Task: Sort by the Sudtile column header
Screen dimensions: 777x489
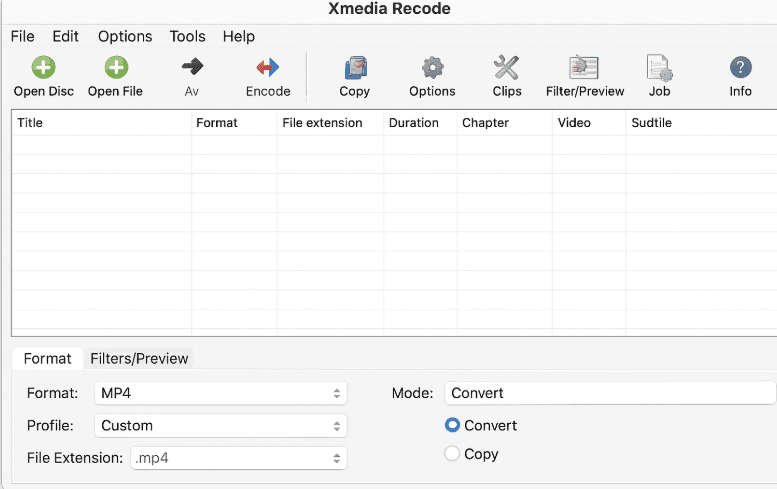Action: point(701,123)
